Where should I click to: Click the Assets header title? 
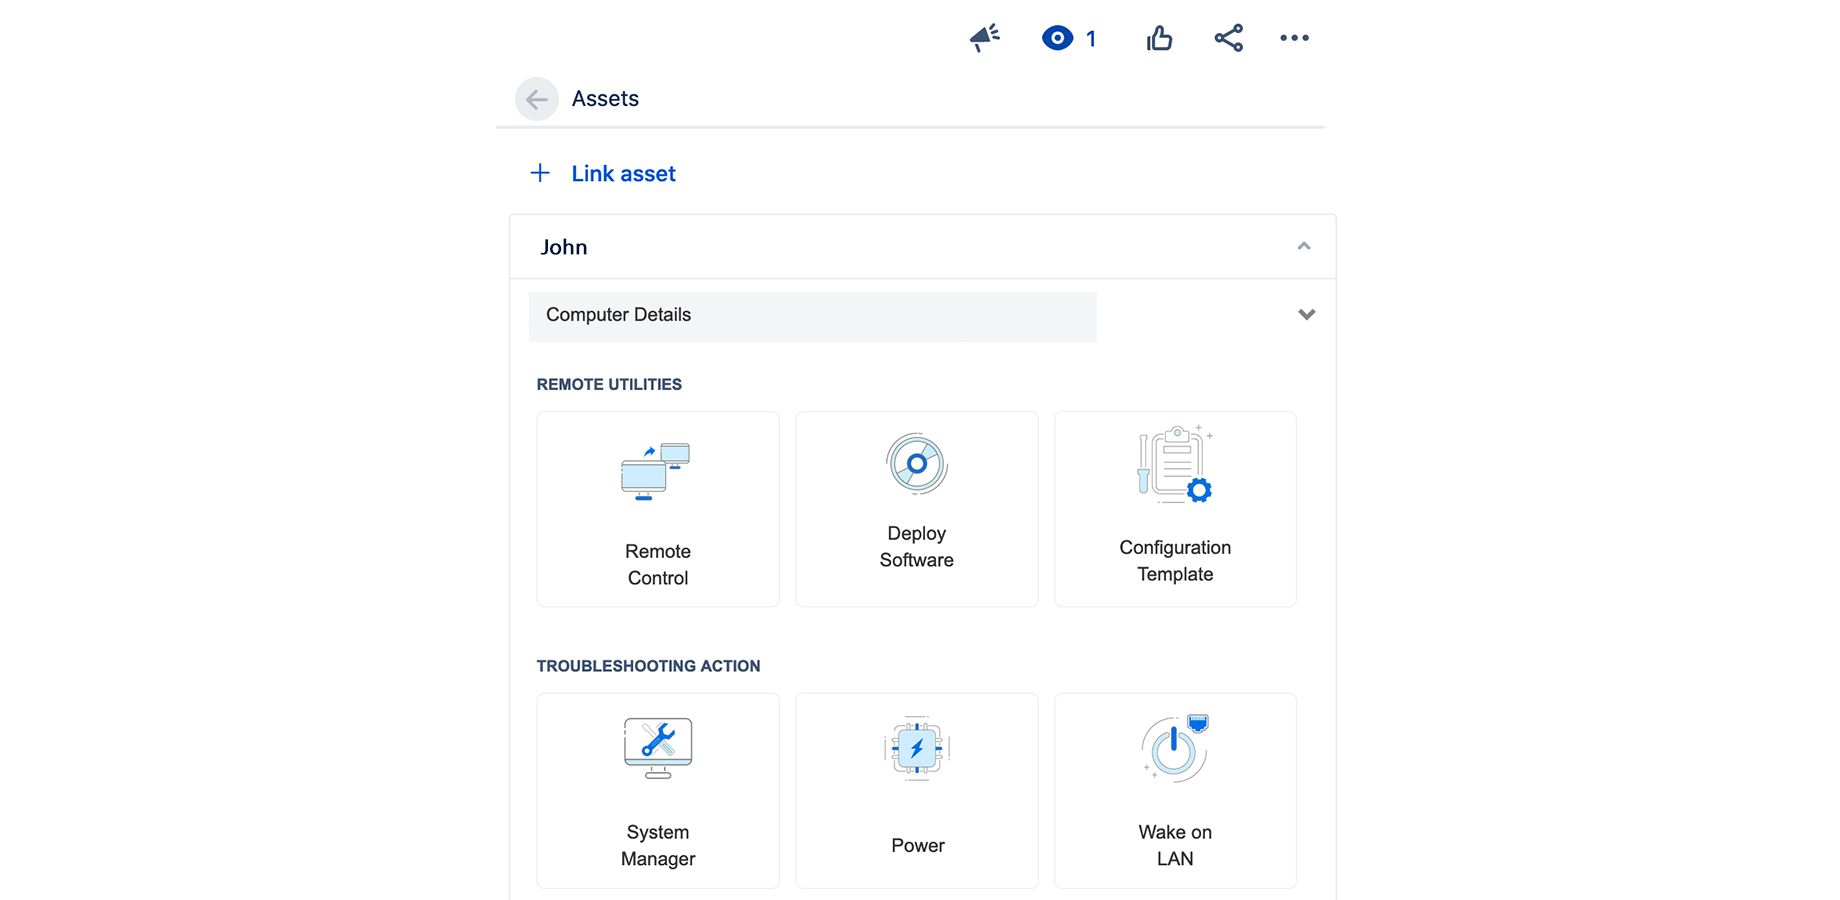pos(605,99)
